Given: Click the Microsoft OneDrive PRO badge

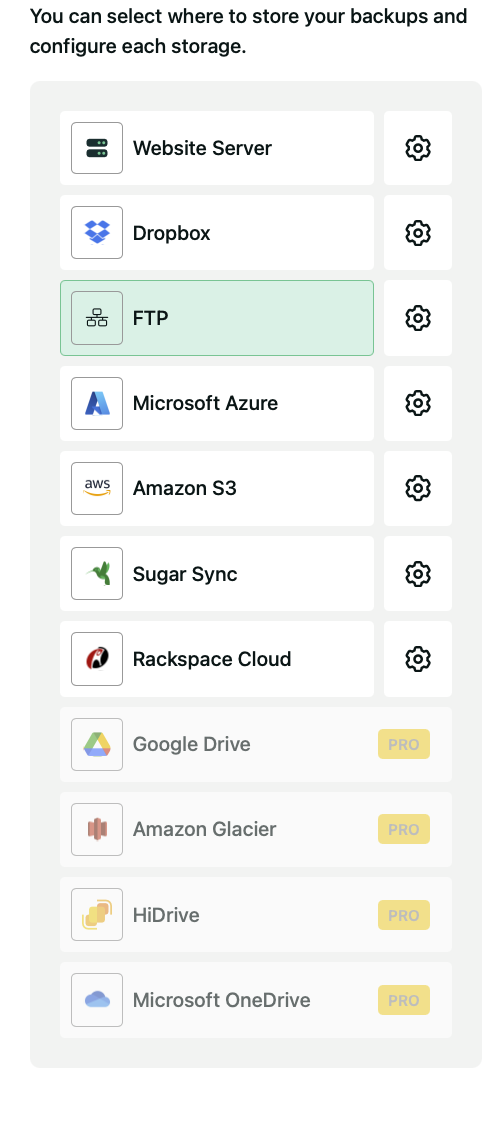Looking at the screenshot, I should [404, 1000].
